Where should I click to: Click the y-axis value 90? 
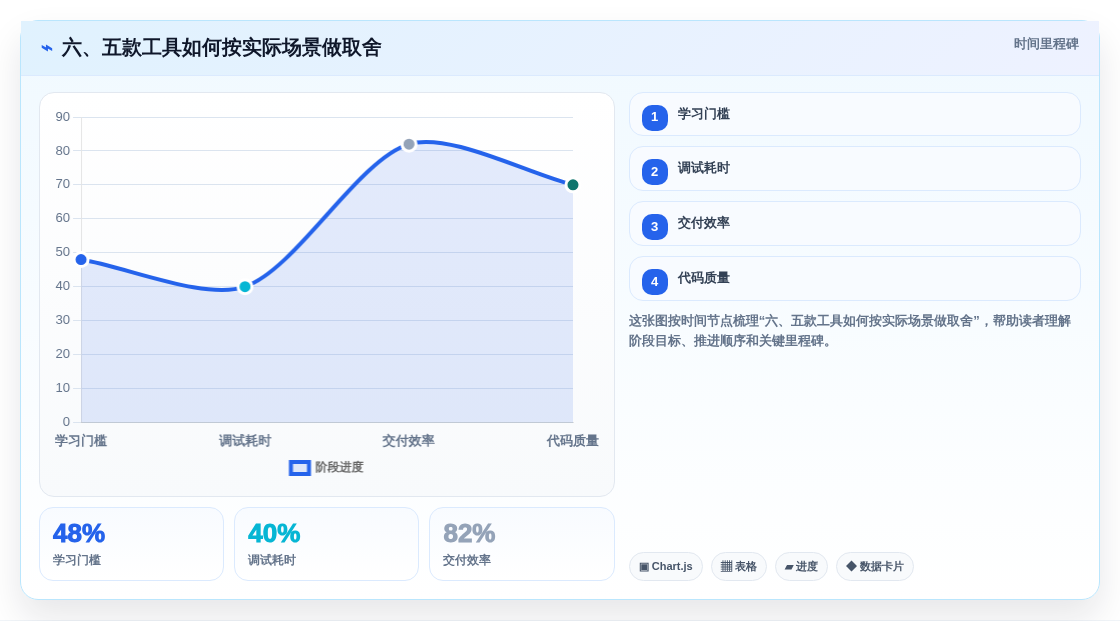click(63, 116)
